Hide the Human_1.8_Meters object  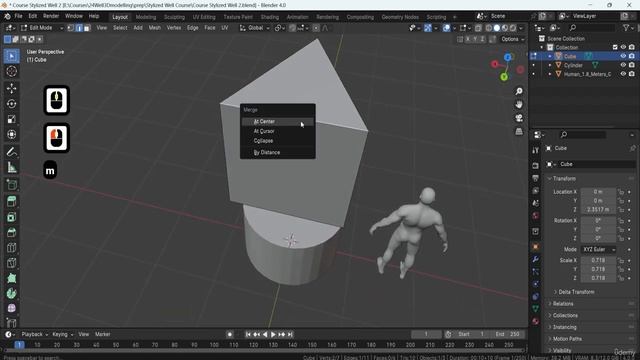tap(623, 74)
